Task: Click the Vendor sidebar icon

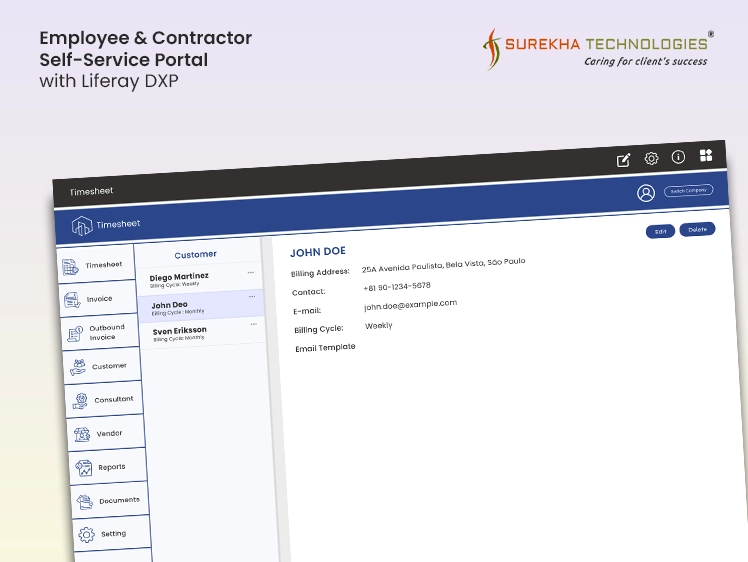Action: [82, 435]
